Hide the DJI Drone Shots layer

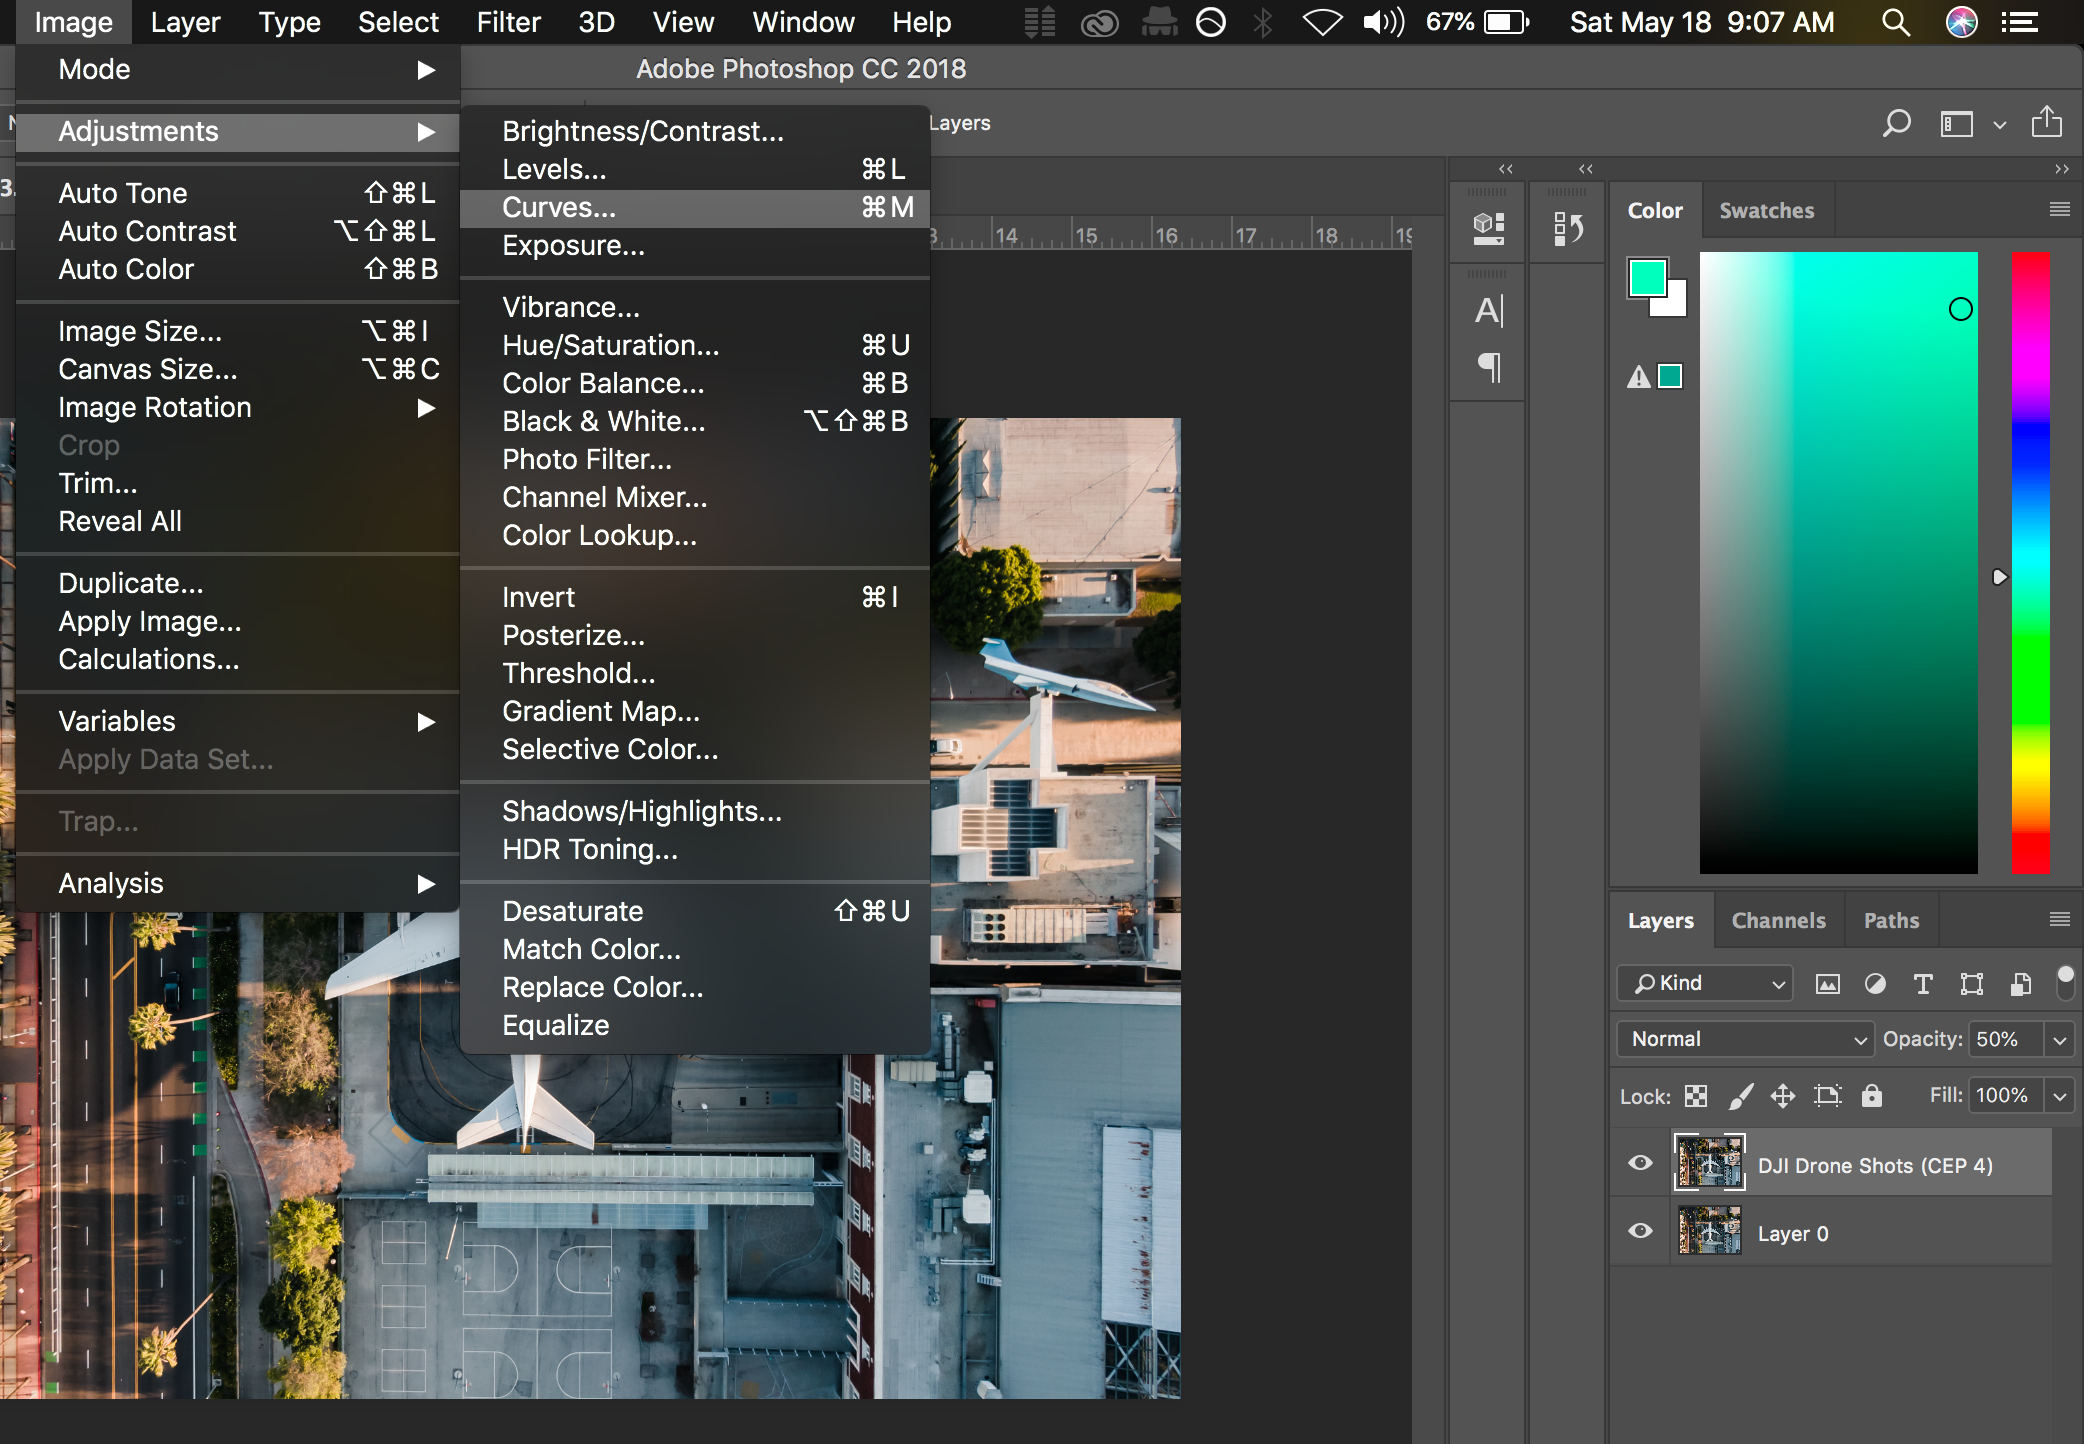pos(1640,1163)
